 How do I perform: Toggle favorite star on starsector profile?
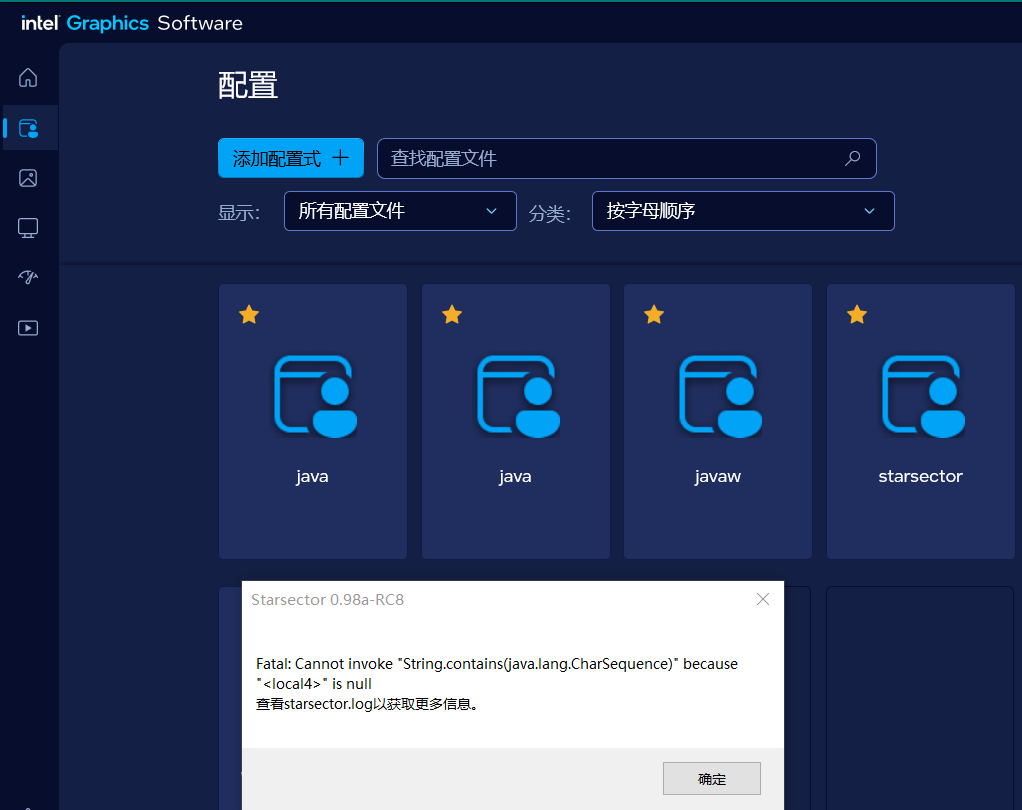[x=856, y=315]
